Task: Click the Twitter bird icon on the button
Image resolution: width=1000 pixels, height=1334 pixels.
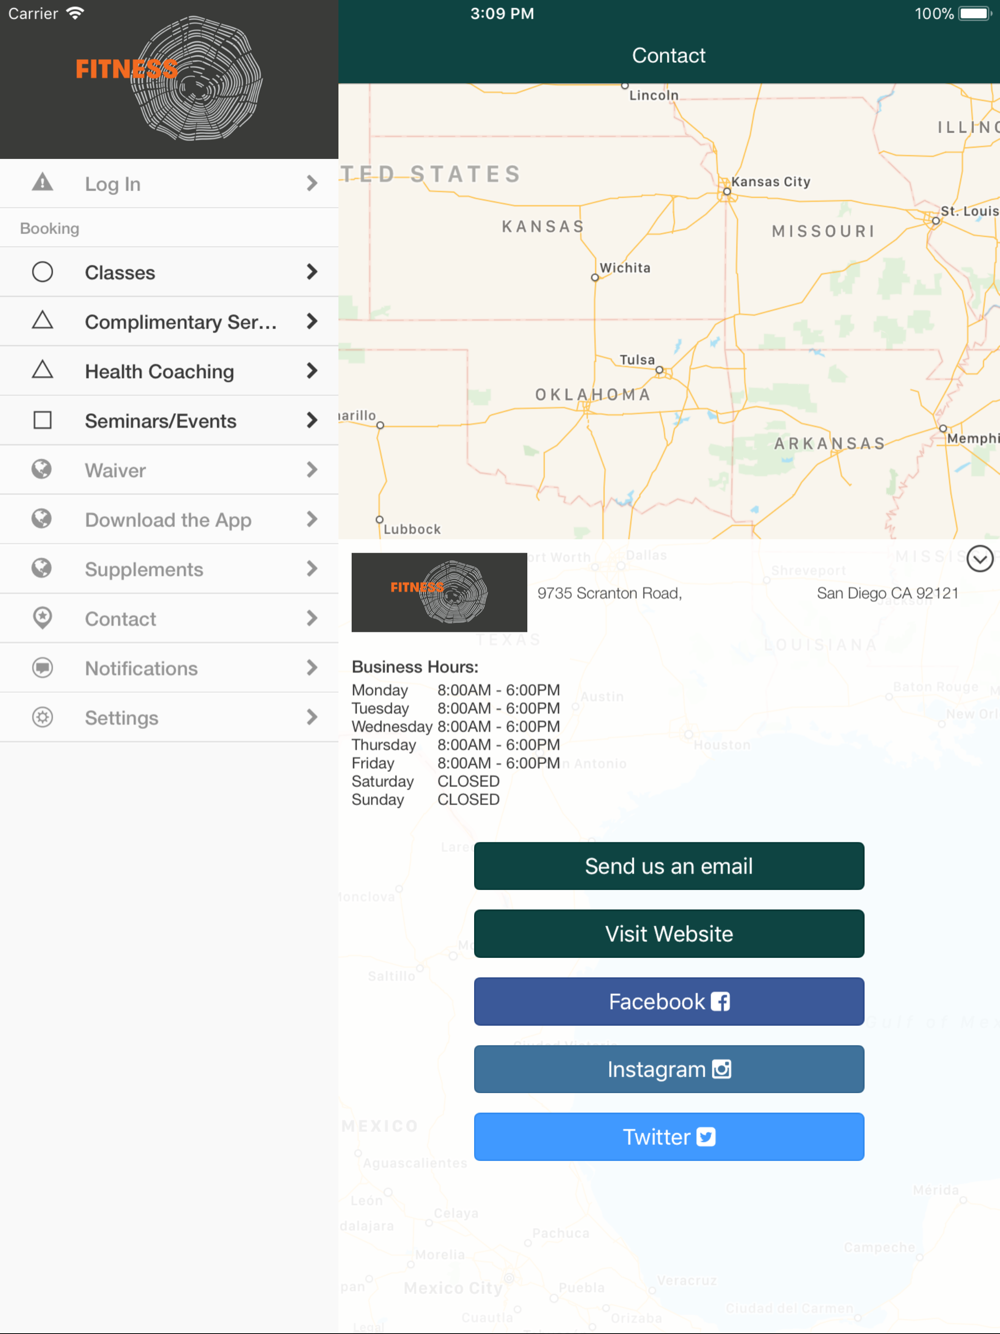Action: pyautogui.click(x=706, y=1137)
